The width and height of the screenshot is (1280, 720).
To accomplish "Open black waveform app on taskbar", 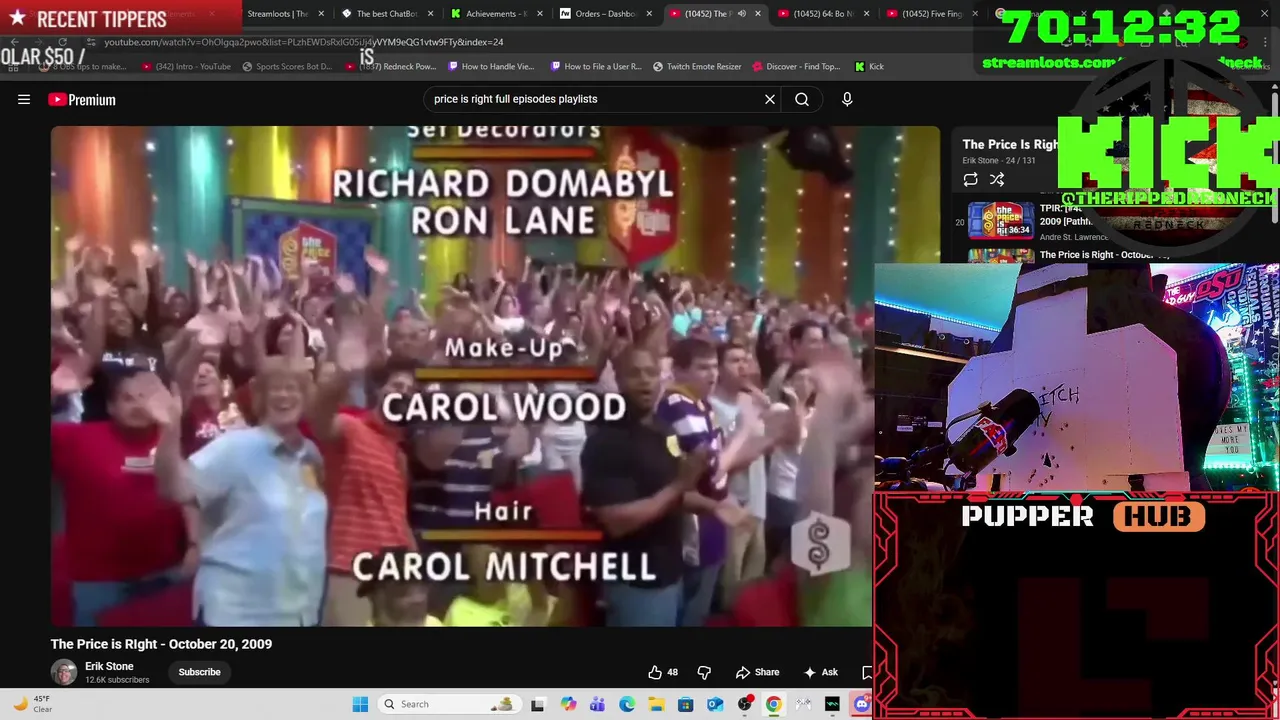I will coord(832,704).
